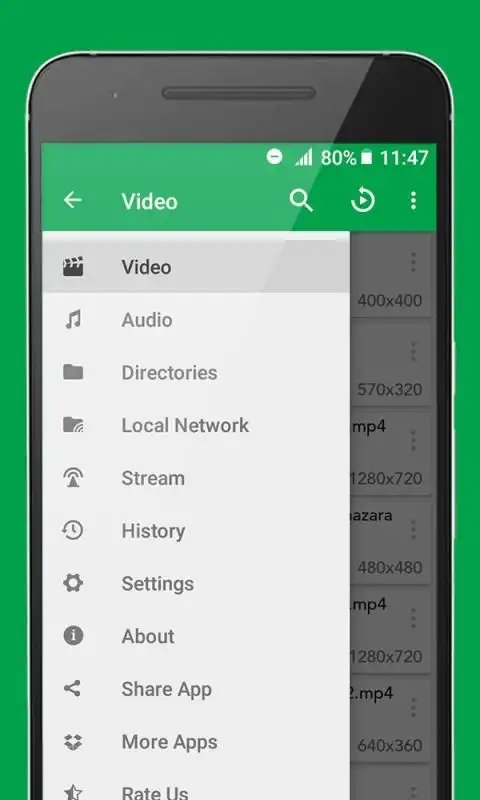The height and width of the screenshot is (800, 480).
Task: Tap the signal strength status icon
Action: pyautogui.click(x=304, y=158)
